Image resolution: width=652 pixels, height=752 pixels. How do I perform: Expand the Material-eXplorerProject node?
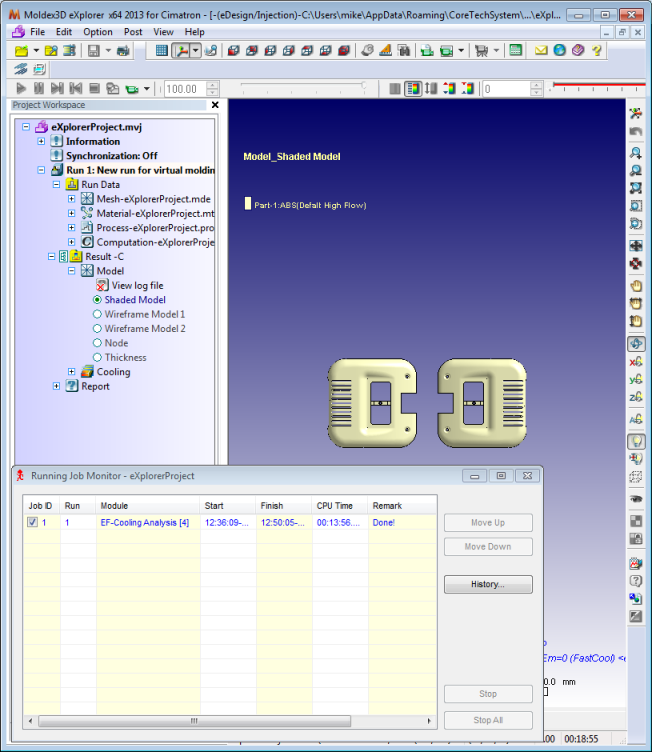pyautogui.click(x=71, y=213)
